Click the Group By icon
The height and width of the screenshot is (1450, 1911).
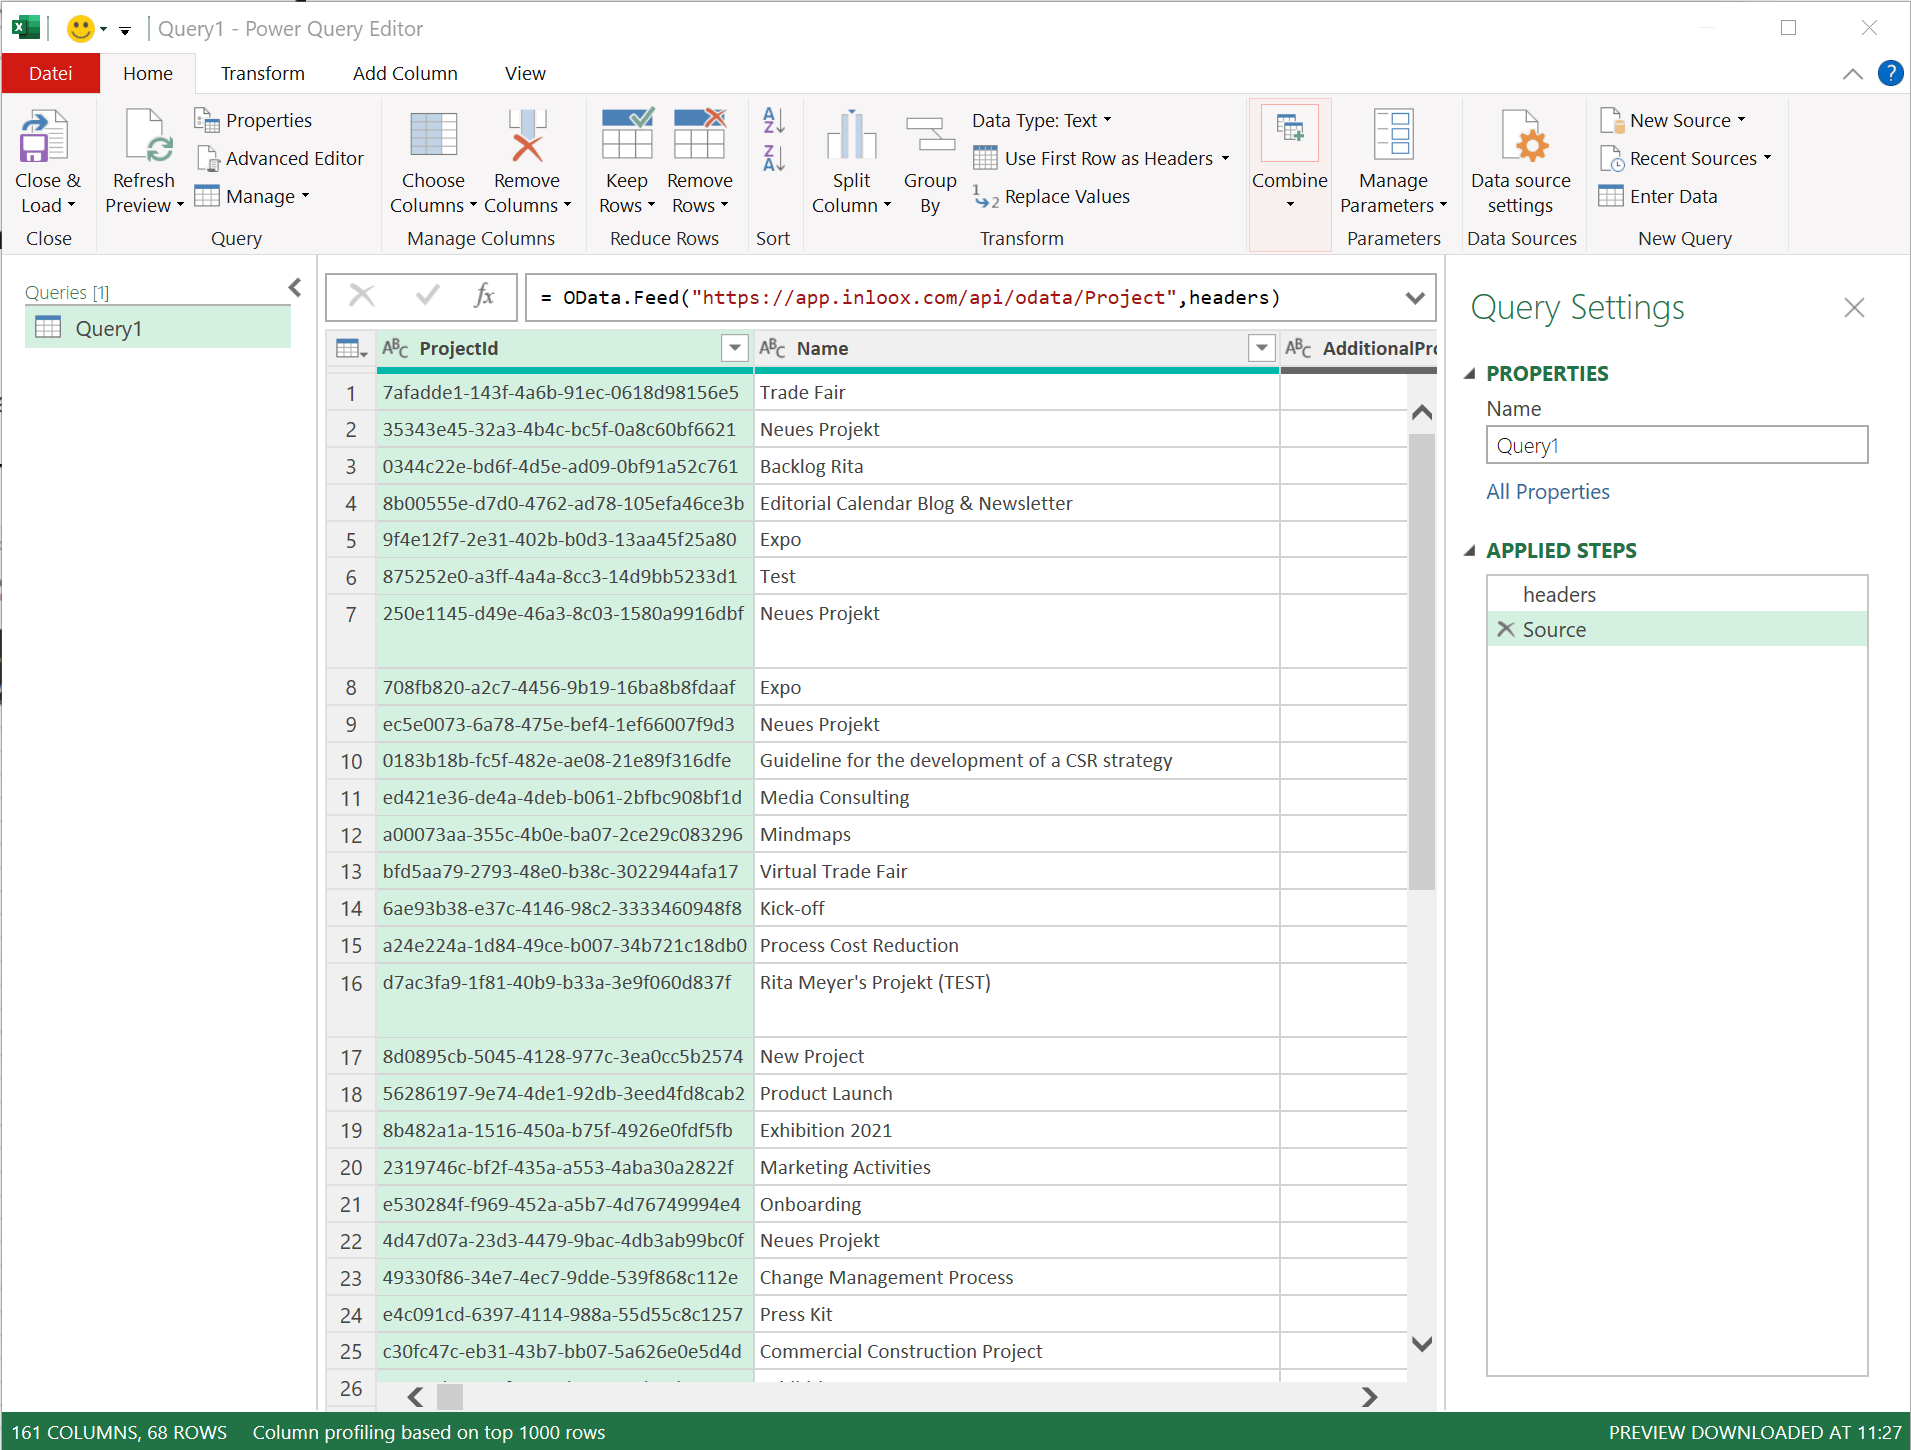click(930, 136)
